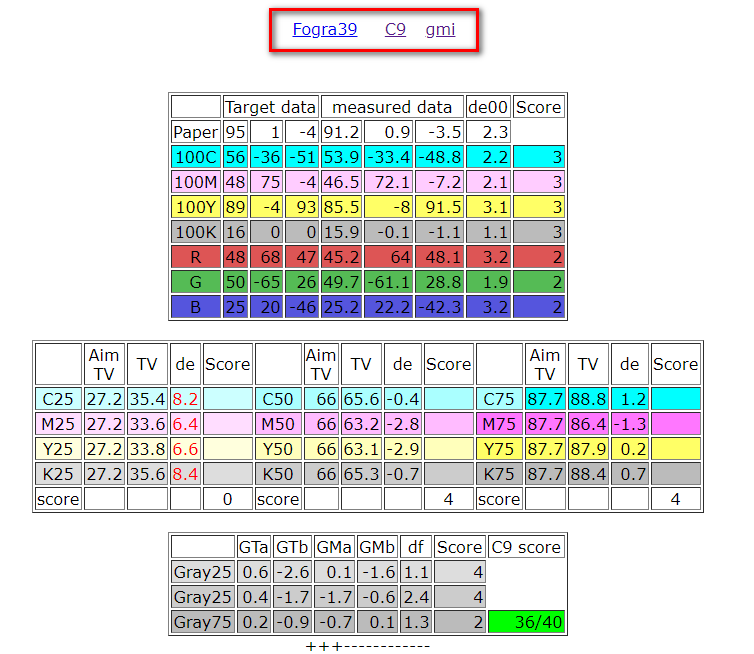This screenshot has width=754, height=654.
Task: Click the blue B row label
Action: point(196,307)
